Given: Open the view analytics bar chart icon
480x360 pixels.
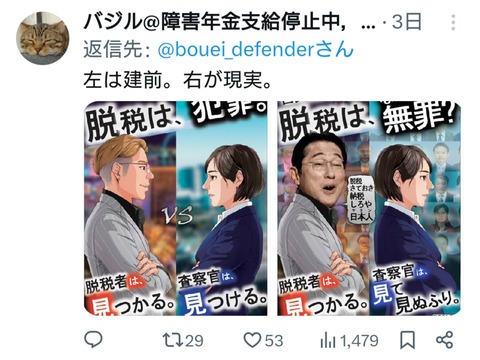Looking at the screenshot, I should coord(328,341).
